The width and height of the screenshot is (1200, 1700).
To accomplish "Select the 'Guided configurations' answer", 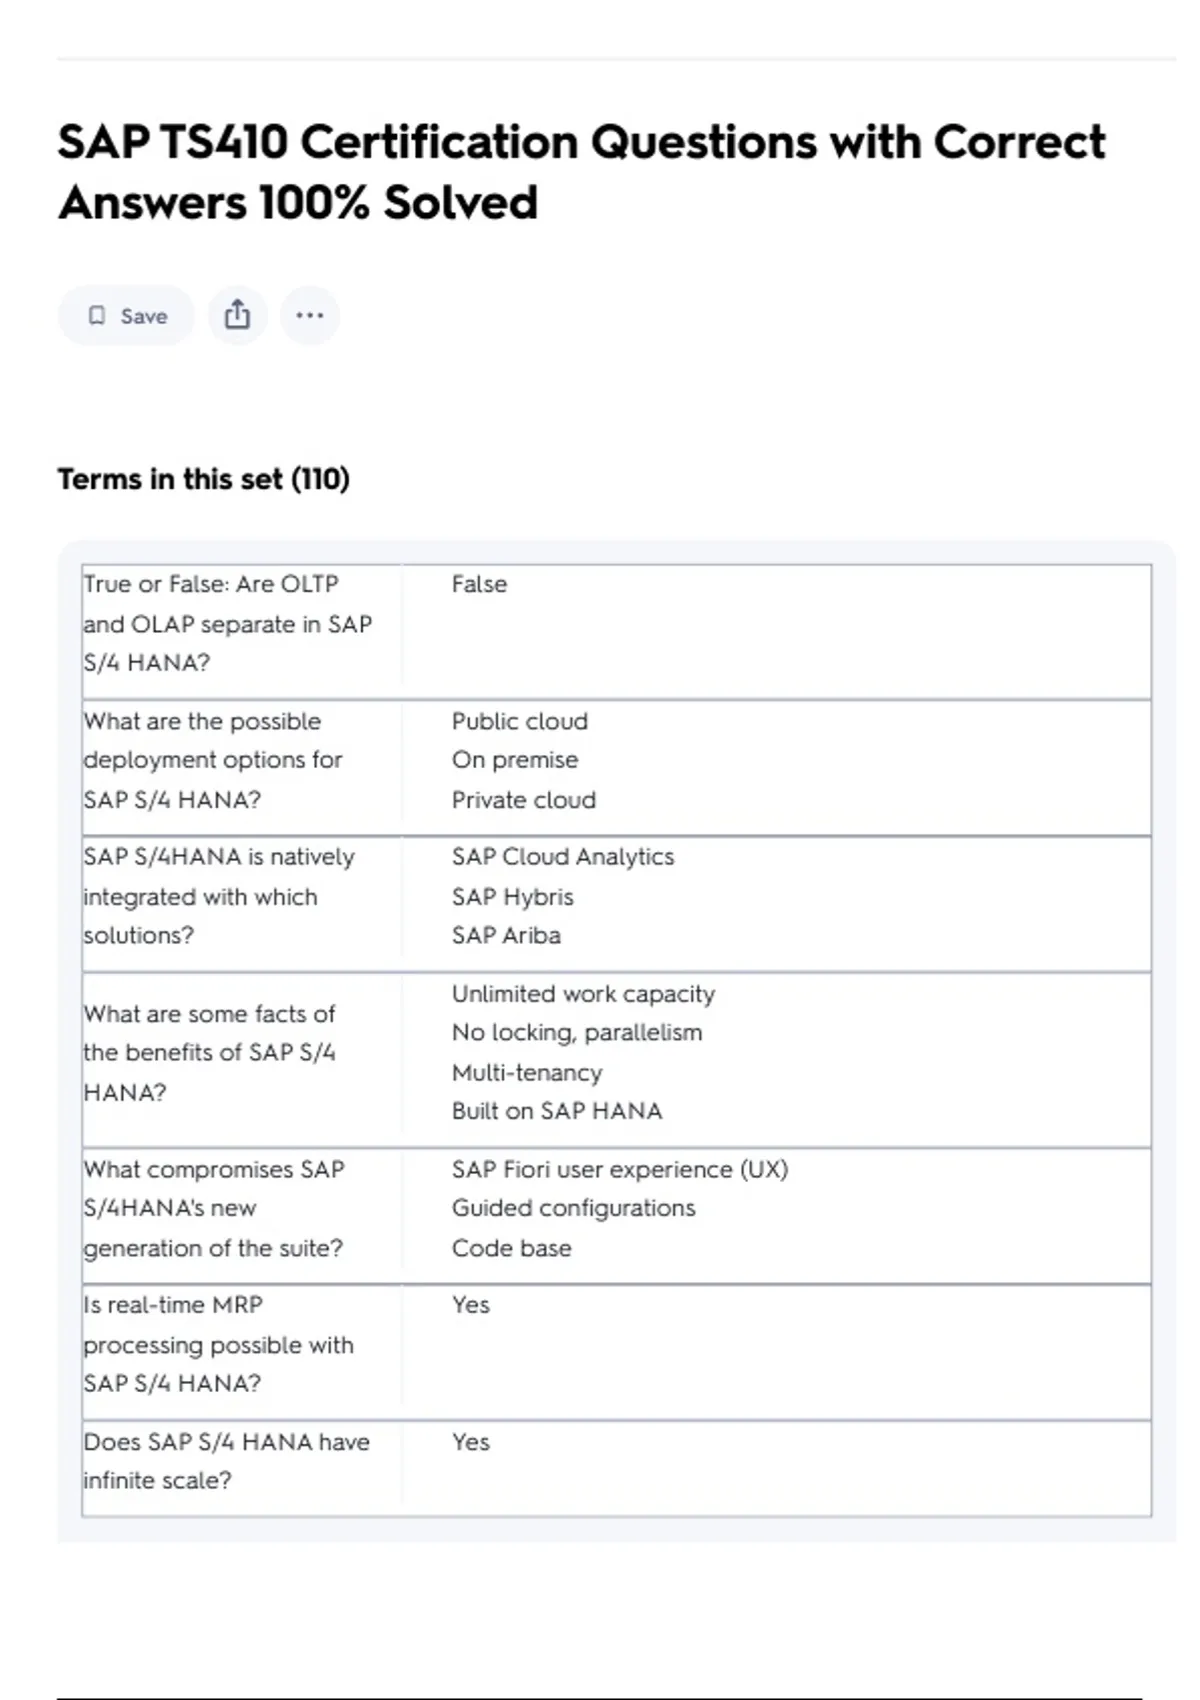I will [x=573, y=1208].
